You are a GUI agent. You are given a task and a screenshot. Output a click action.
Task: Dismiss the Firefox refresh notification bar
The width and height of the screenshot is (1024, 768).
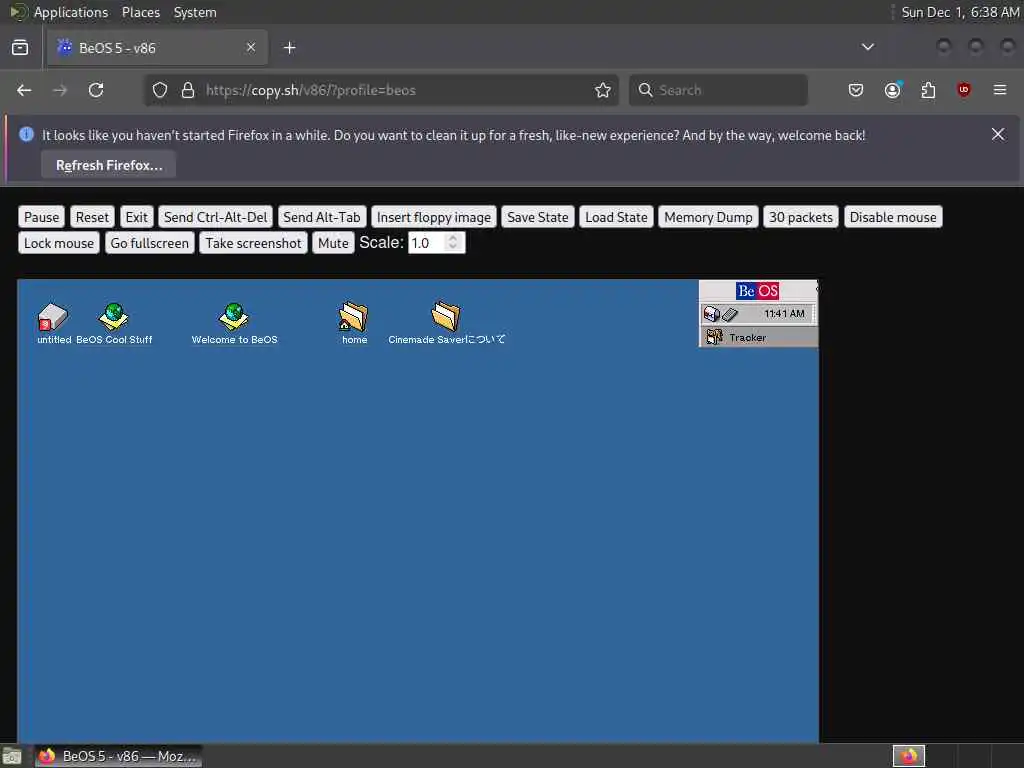[998, 134]
